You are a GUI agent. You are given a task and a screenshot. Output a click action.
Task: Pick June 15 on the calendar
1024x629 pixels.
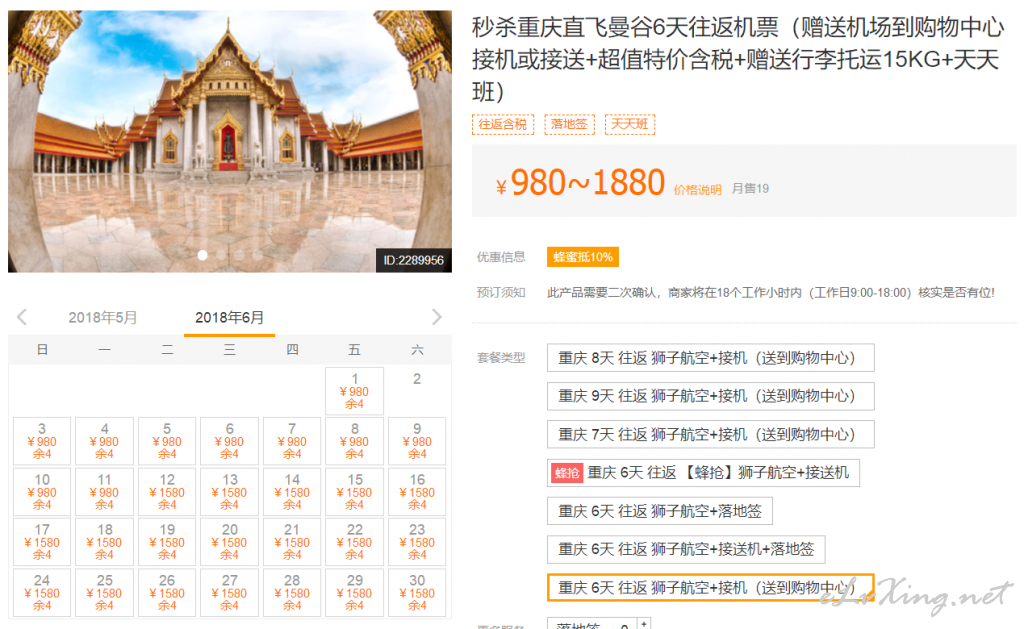click(355, 491)
